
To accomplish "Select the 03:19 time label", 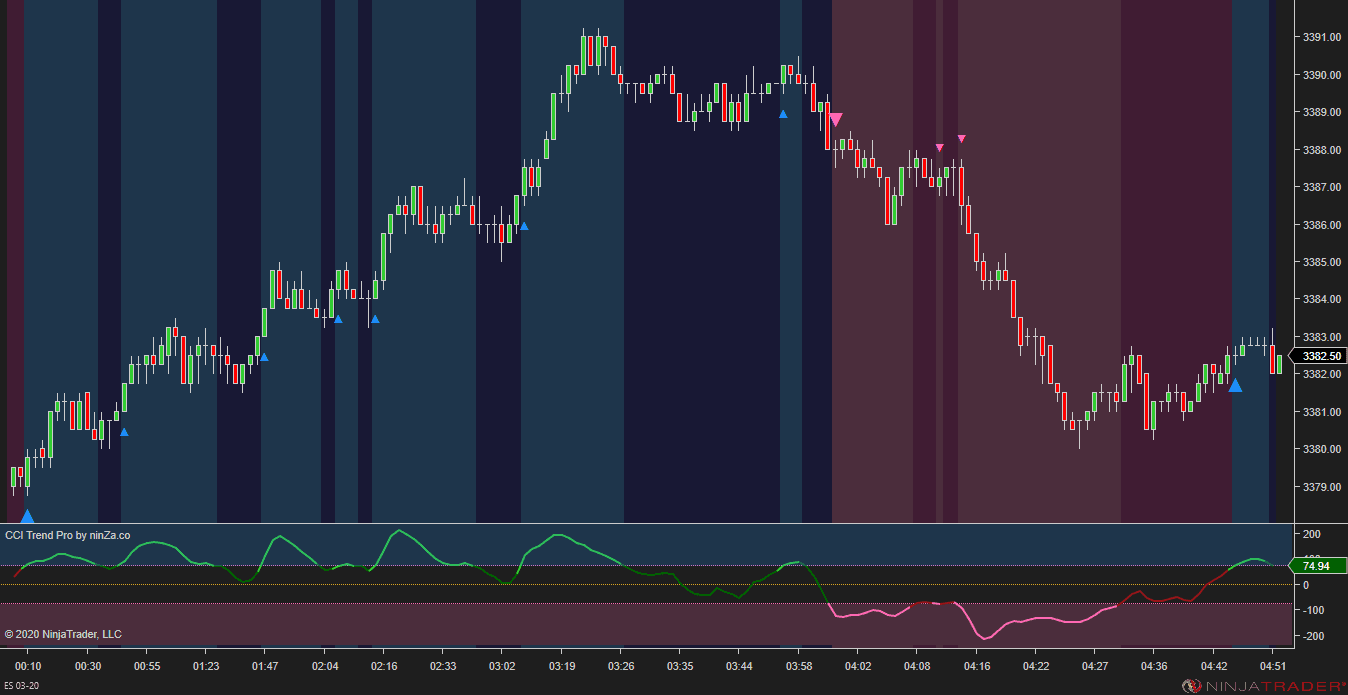I will pos(562,666).
